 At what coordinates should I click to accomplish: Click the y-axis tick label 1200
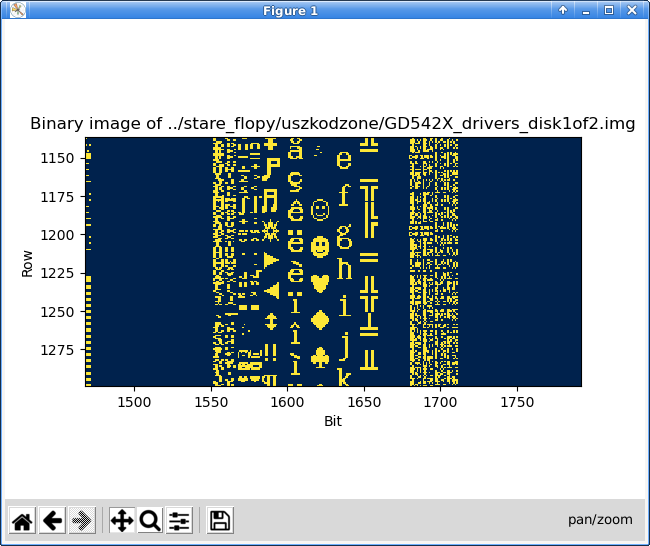click(57, 235)
